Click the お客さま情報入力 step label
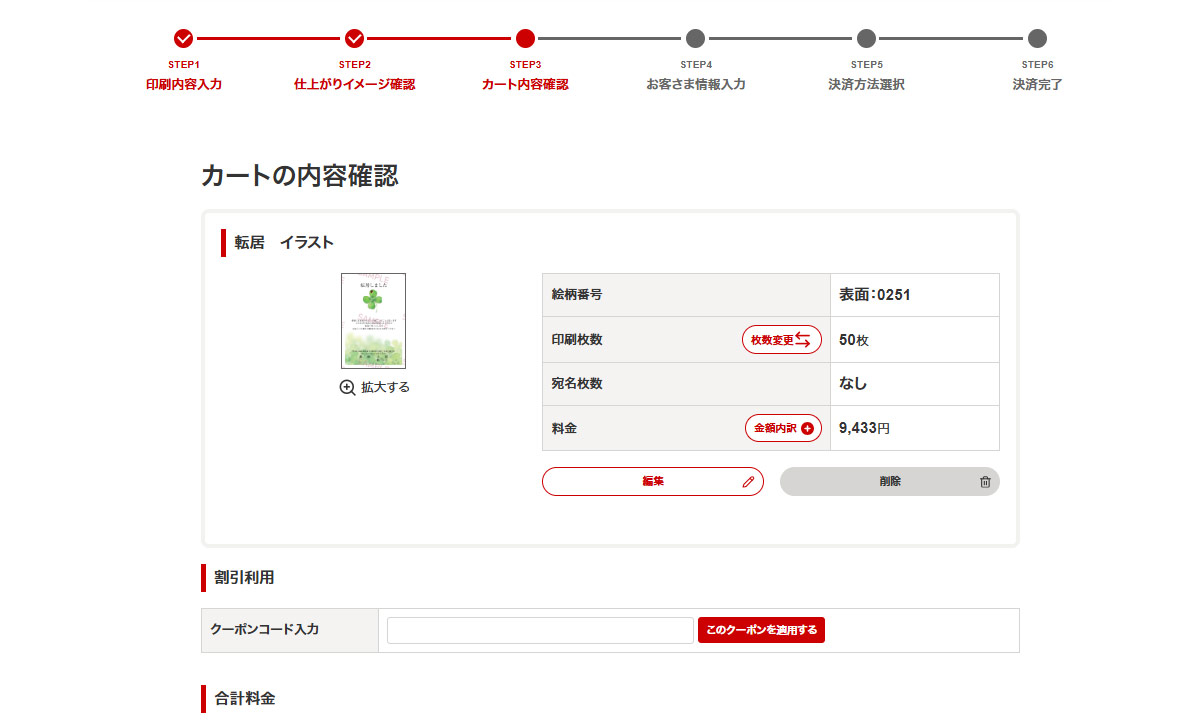 (695, 85)
